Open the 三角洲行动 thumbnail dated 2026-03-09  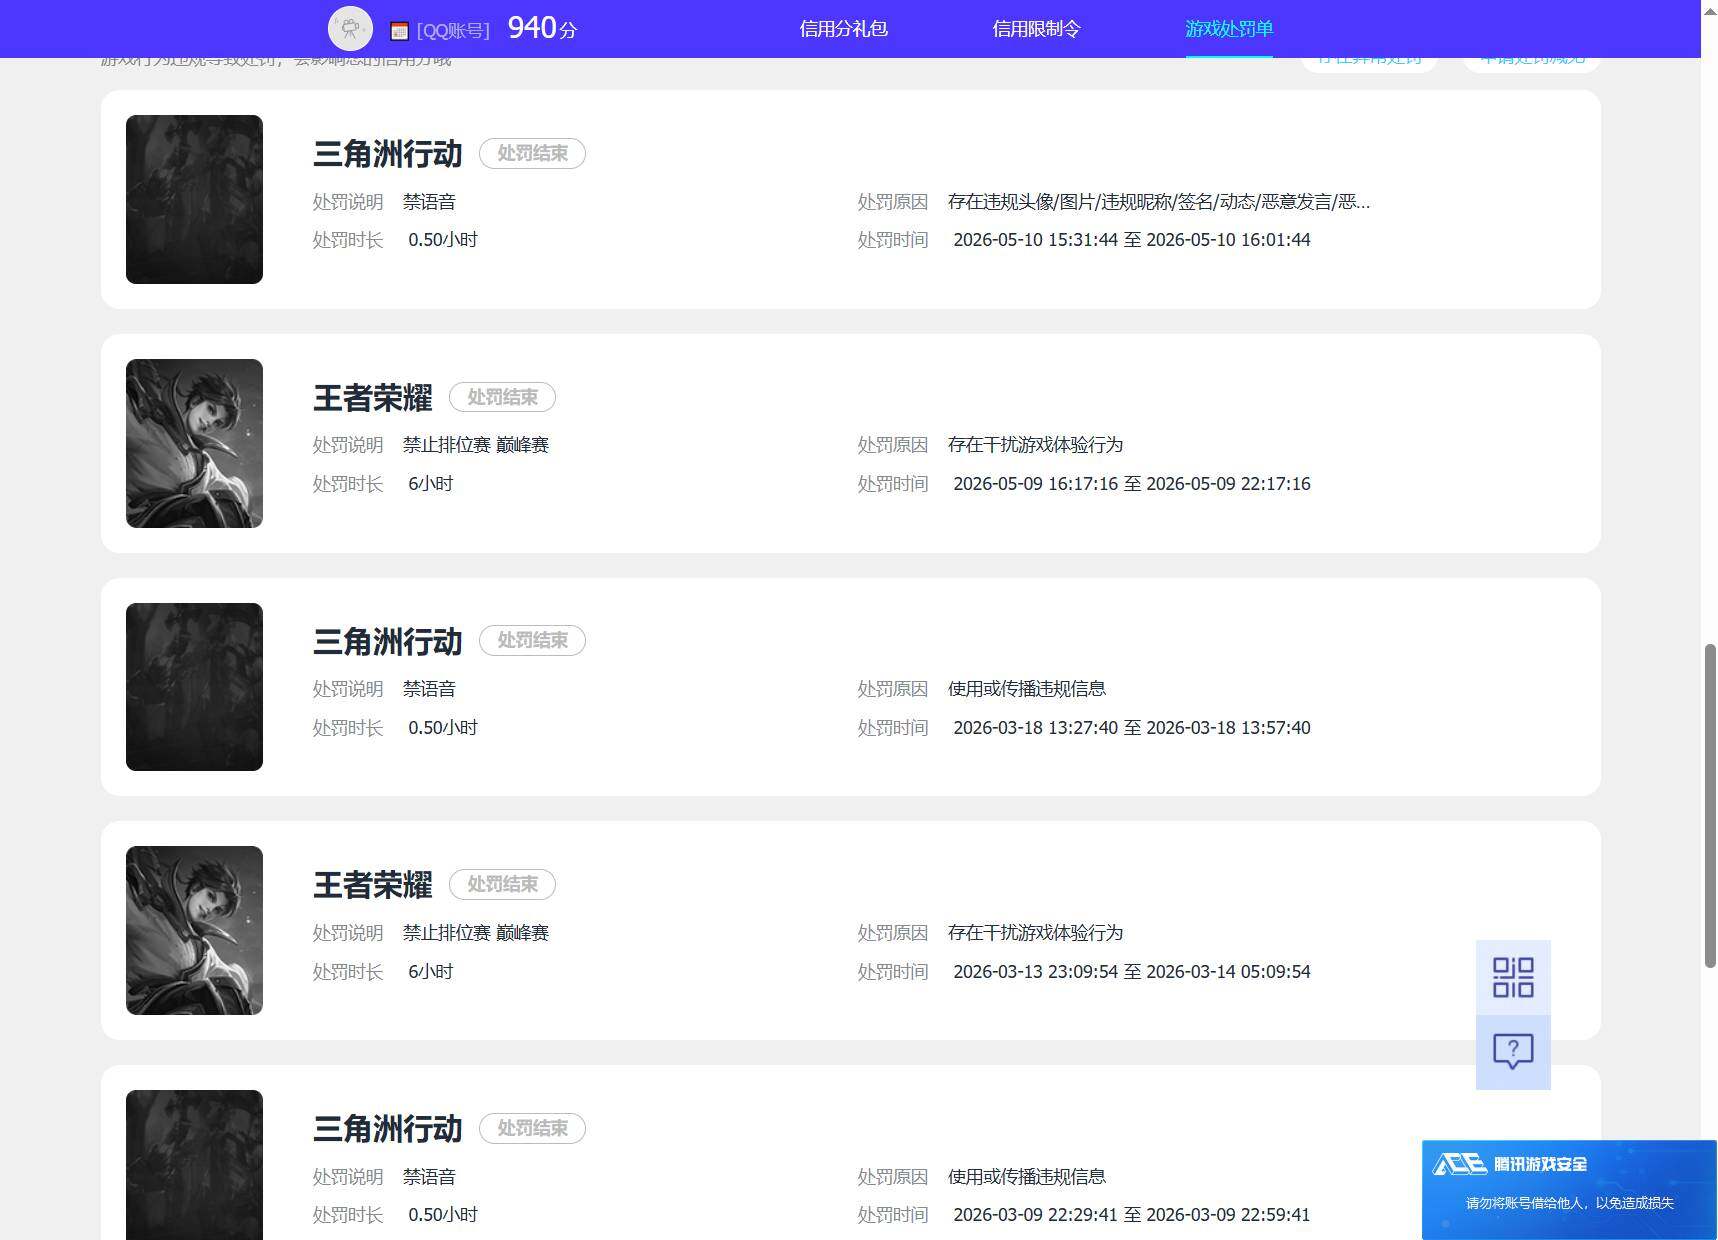[x=194, y=1165]
